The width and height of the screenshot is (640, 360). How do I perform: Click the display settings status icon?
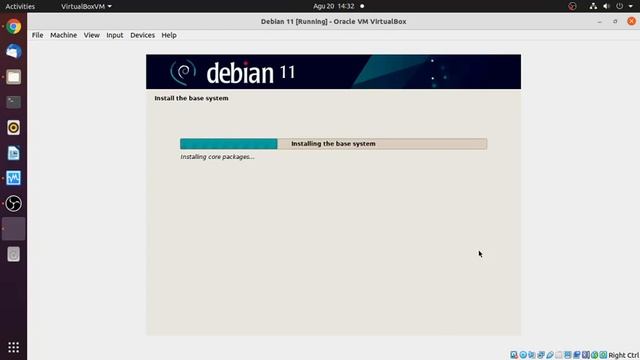click(568, 355)
